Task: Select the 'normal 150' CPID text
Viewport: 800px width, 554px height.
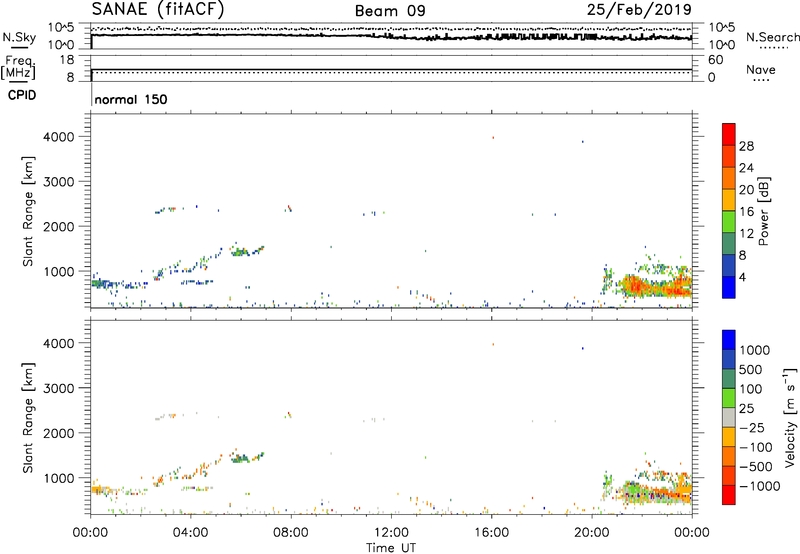Action: tap(131, 99)
